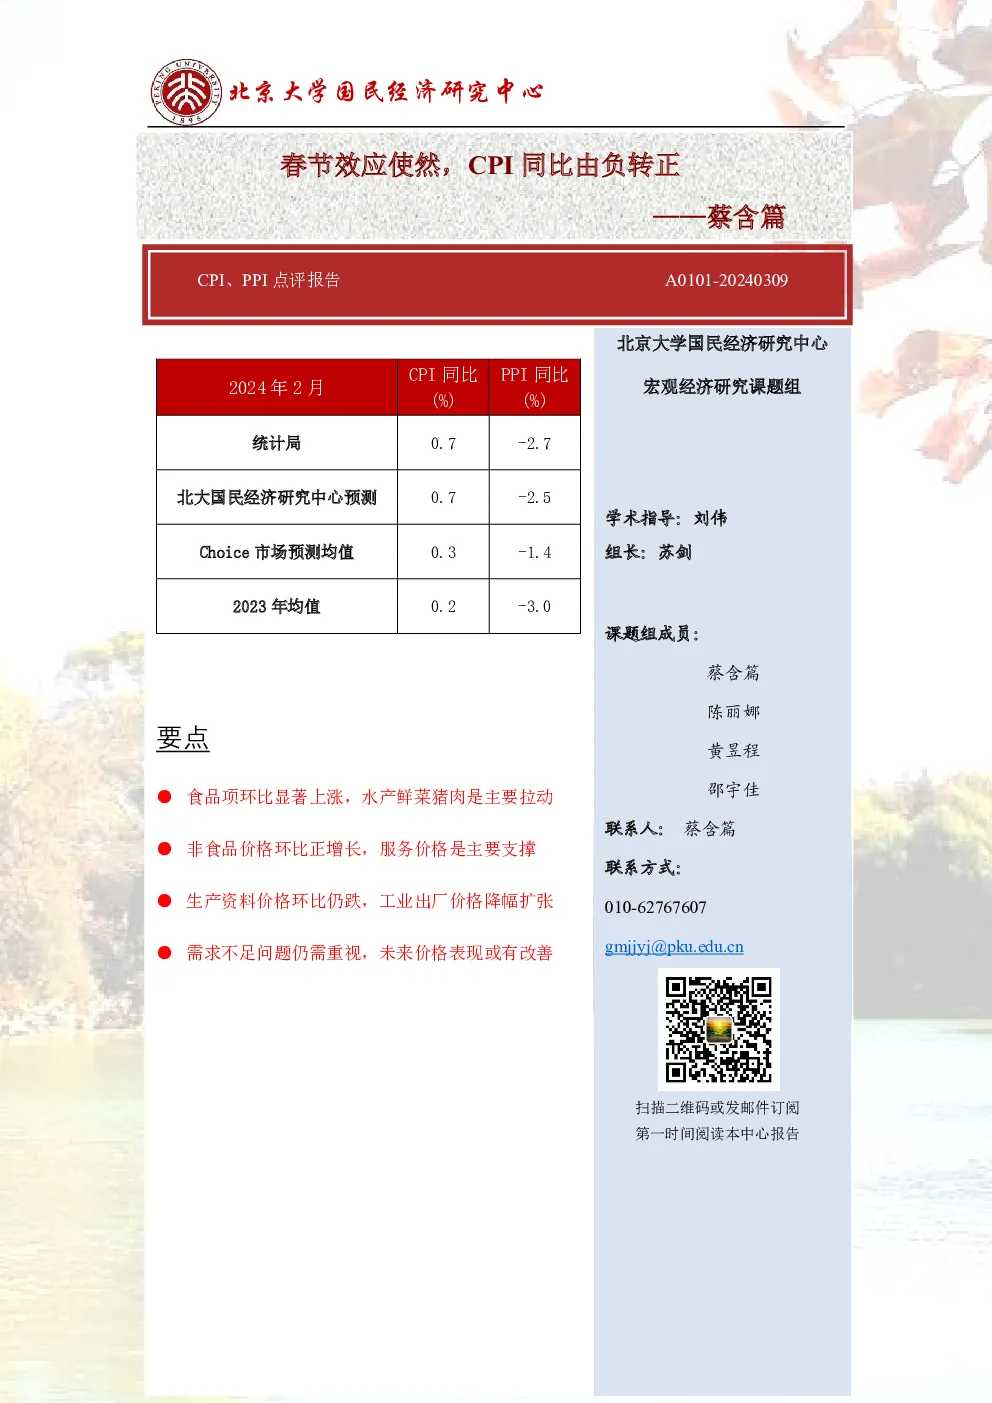This screenshot has width=992, height=1403.
Task: Click the Peking University round logo
Action: coord(186,92)
